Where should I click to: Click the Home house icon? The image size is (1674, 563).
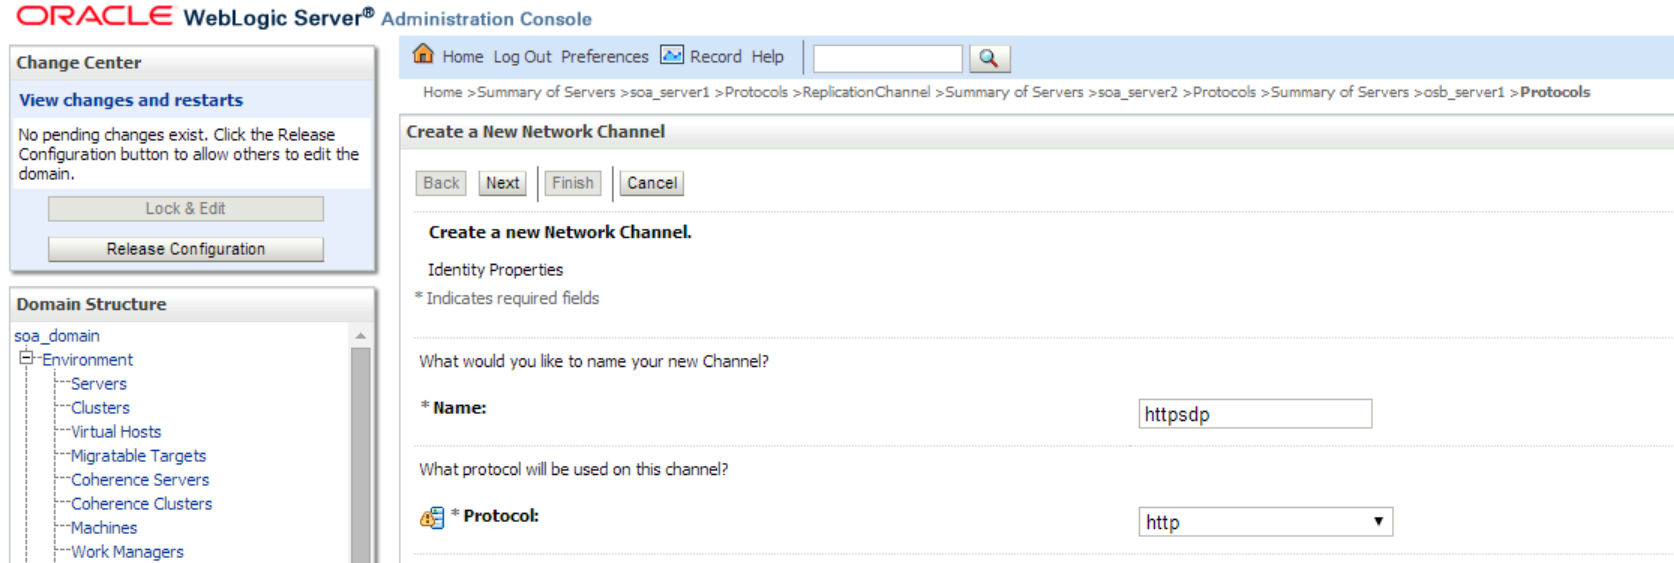click(x=424, y=54)
